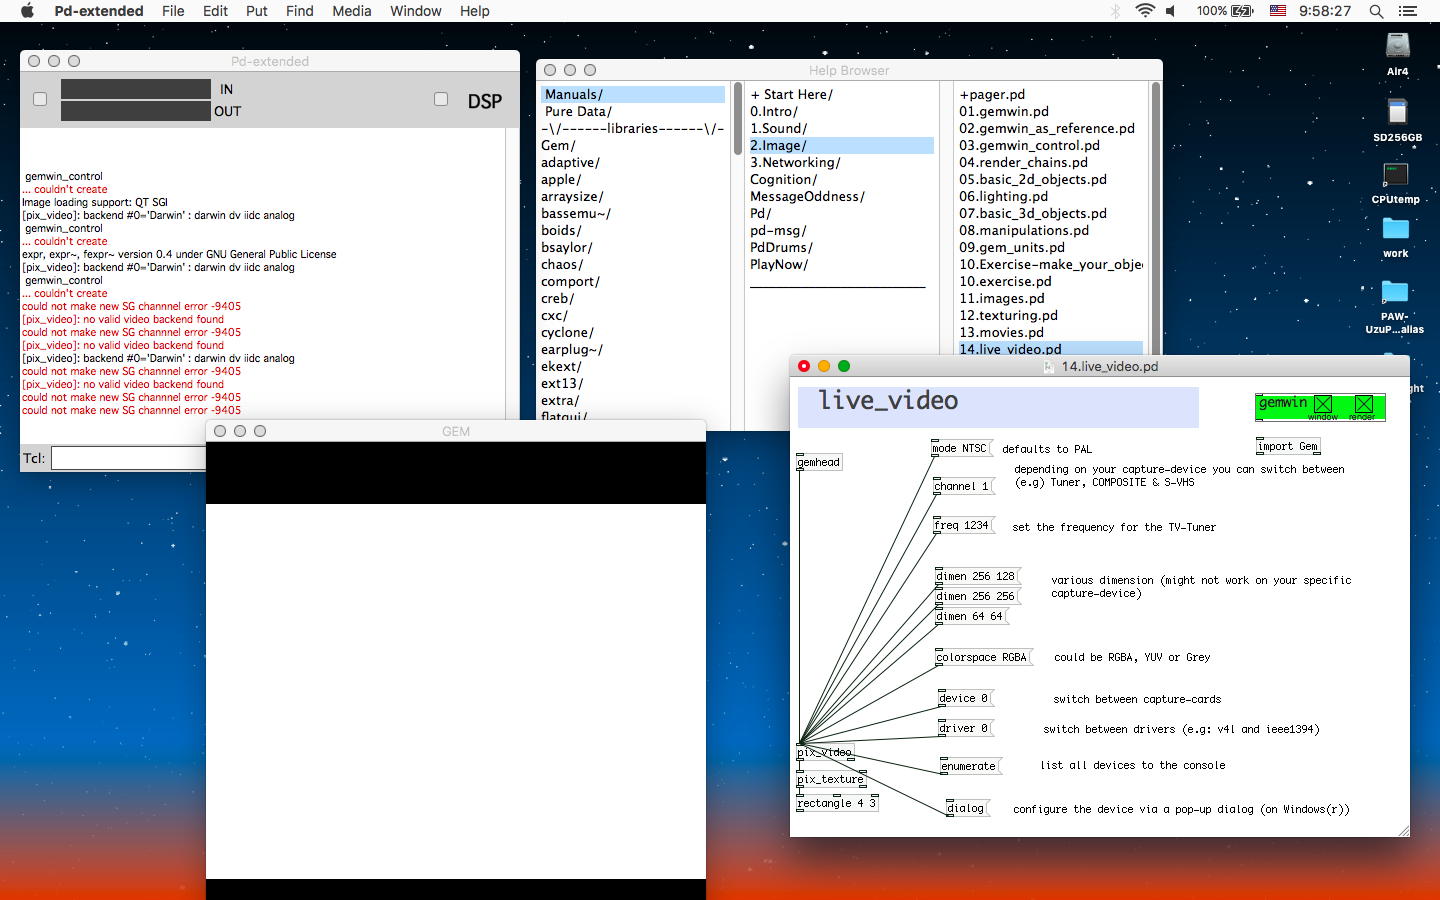
Task: Click the dialog message box
Action: [x=966, y=808]
